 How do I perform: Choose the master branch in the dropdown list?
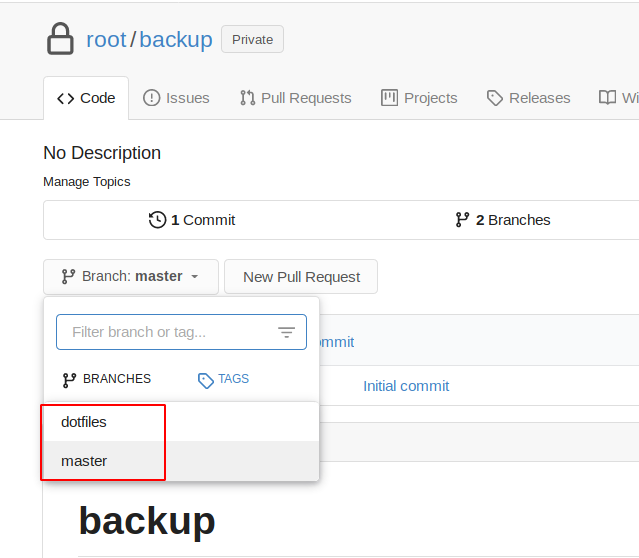(181, 461)
